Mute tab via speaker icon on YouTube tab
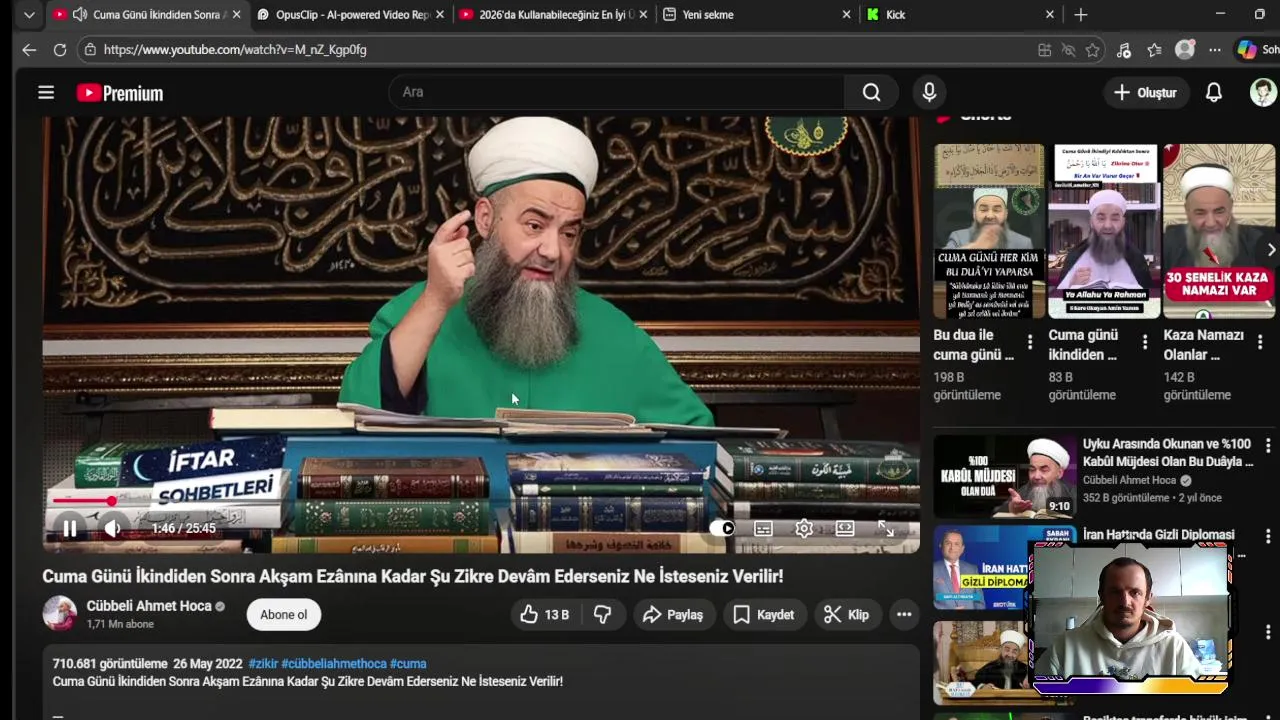The height and width of the screenshot is (720, 1280). (x=80, y=15)
